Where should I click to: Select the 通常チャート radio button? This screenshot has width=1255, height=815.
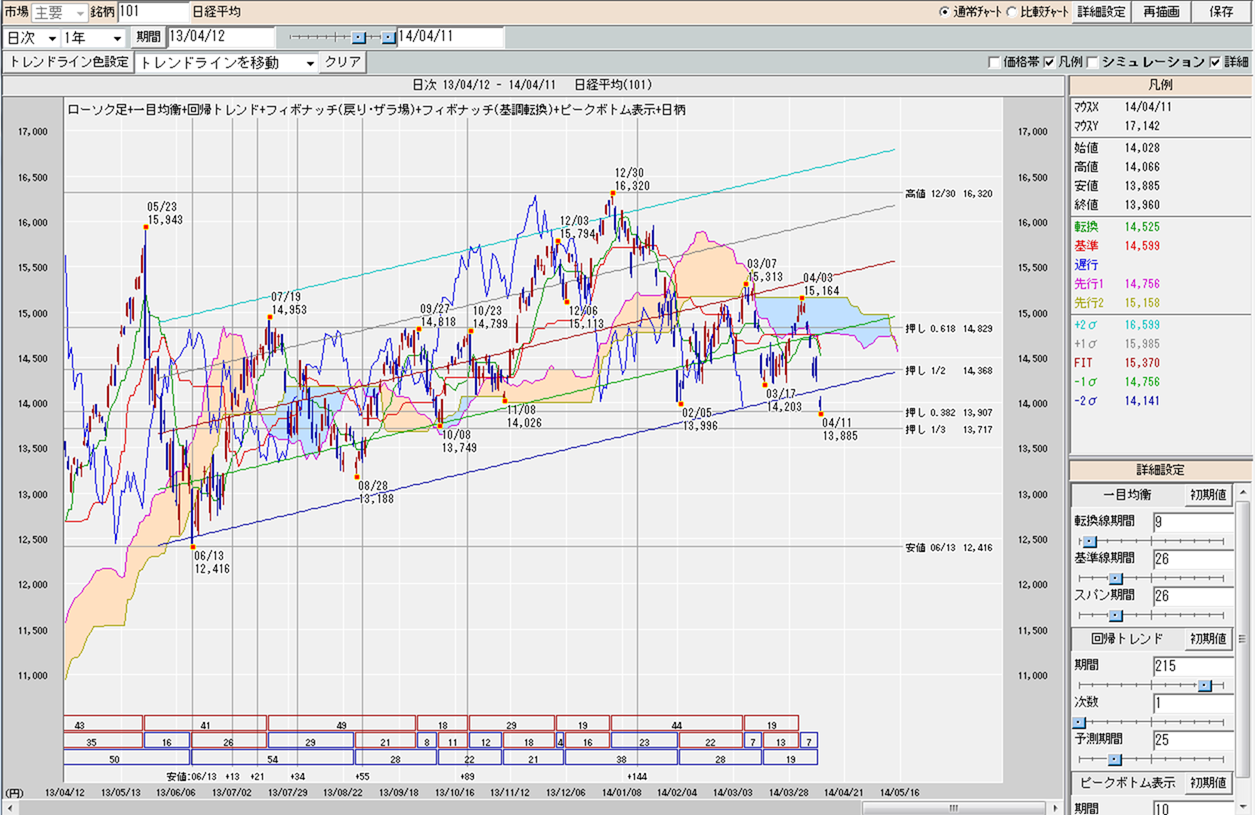click(945, 12)
